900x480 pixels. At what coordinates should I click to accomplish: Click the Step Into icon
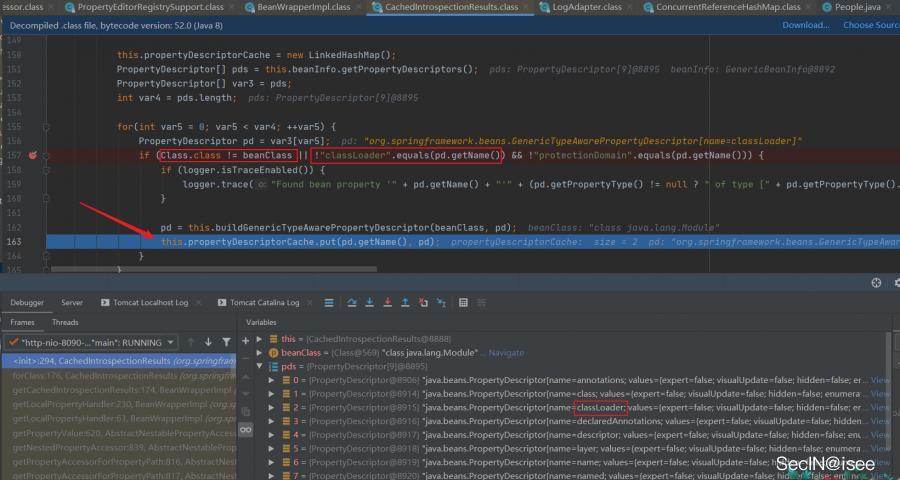pyautogui.click(x=370, y=303)
